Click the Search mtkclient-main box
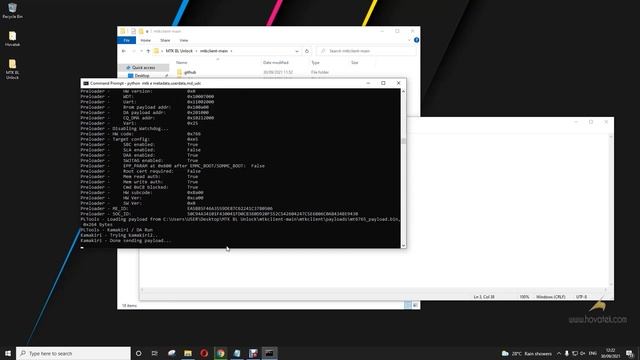 pos(366,51)
